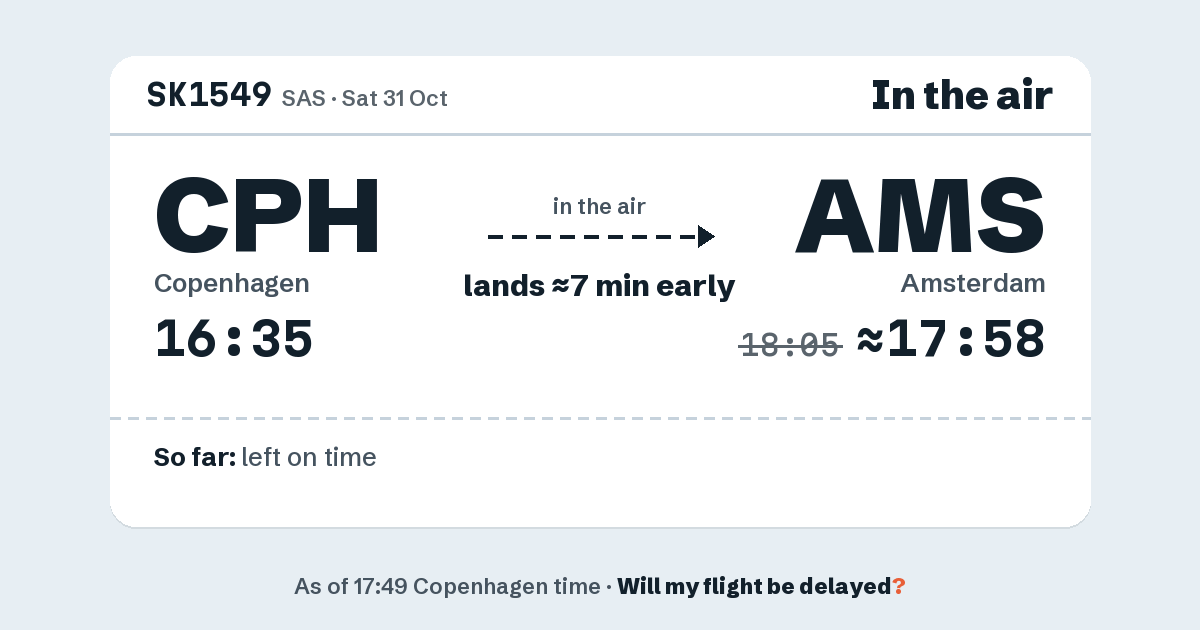Click the dashed divider line in card
This screenshot has height=630, width=1200.
600,418
